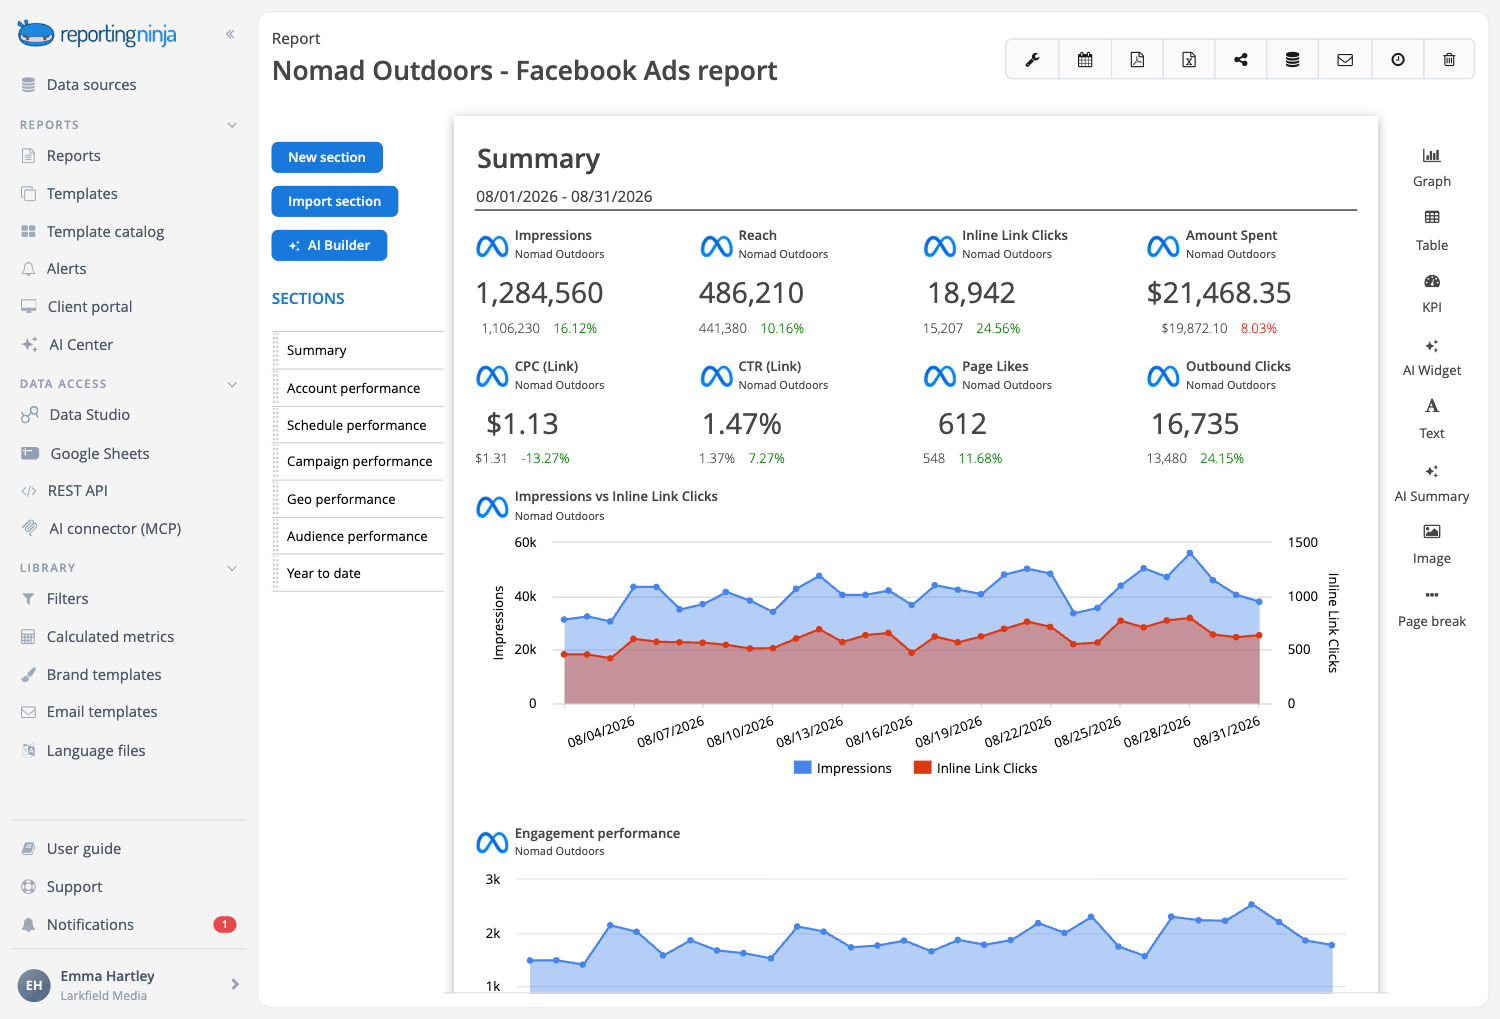
Task: Click the Meta icon beside Impressions KPI
Action: pos(492,246)
